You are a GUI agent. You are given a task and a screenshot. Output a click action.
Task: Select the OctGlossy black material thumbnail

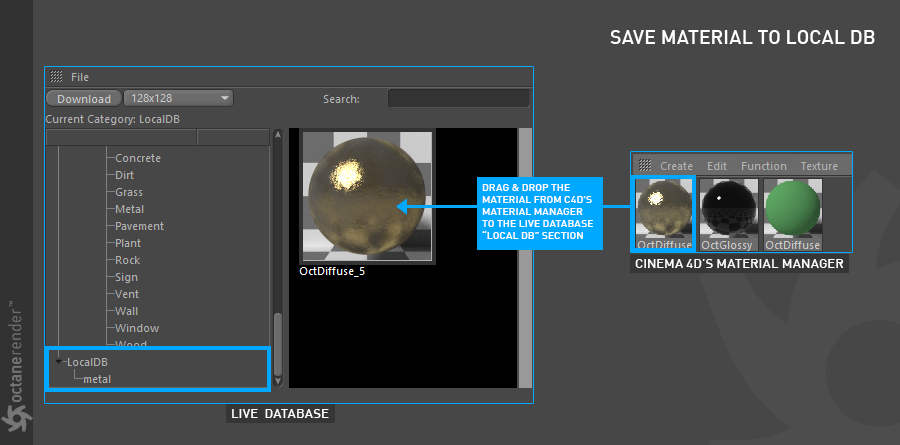point(726,214)
